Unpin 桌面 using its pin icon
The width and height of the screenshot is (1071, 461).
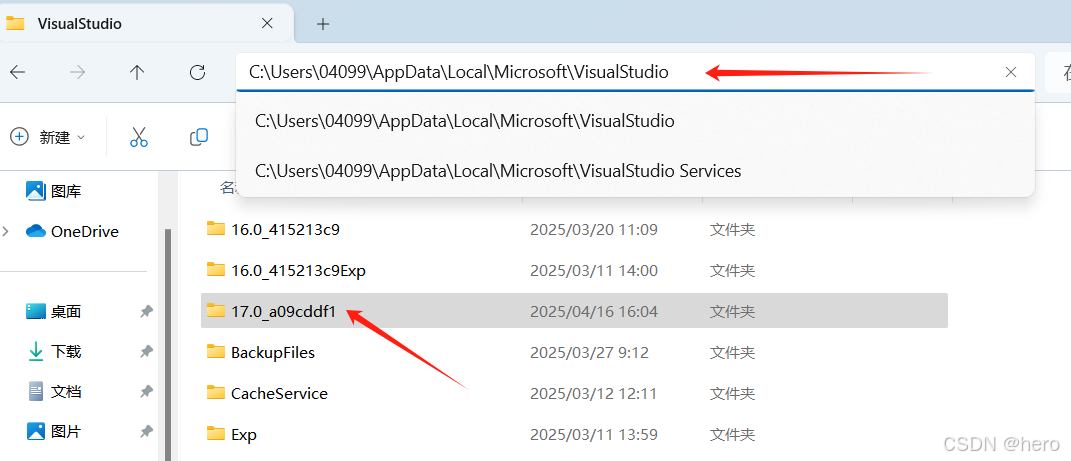click(x=146, y=311)
